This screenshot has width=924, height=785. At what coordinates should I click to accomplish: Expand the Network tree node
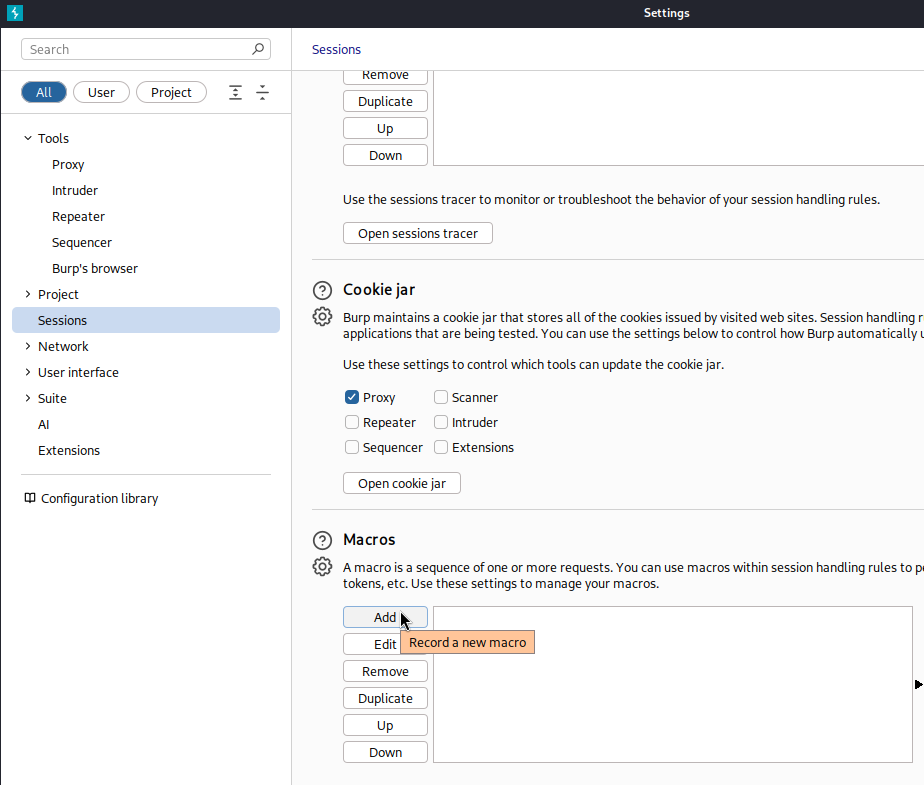28,346
